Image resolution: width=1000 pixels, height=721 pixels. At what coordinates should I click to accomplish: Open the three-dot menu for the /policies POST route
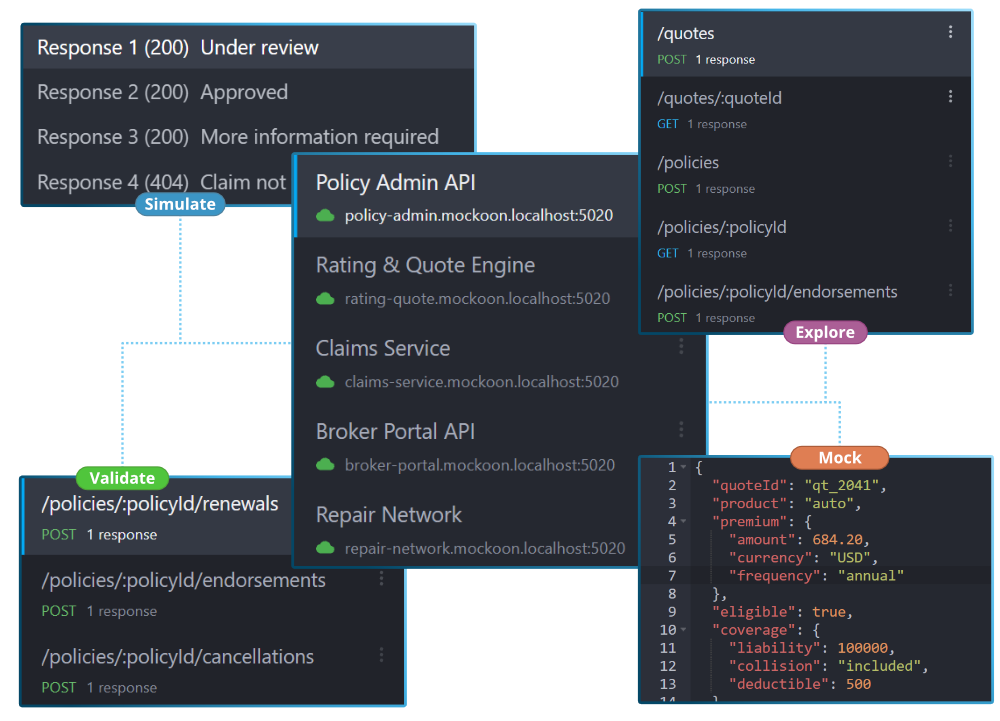(950, 161)
